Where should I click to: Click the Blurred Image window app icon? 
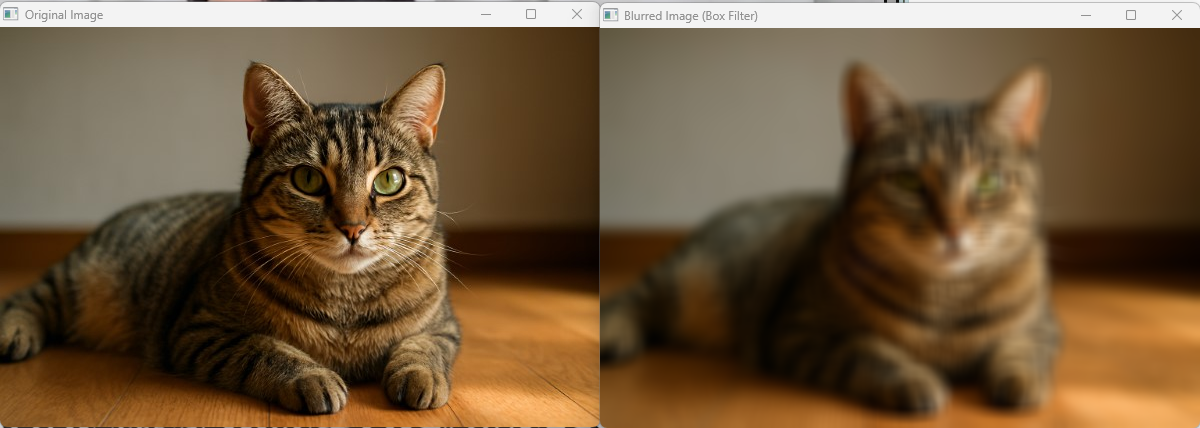point(610,15)
